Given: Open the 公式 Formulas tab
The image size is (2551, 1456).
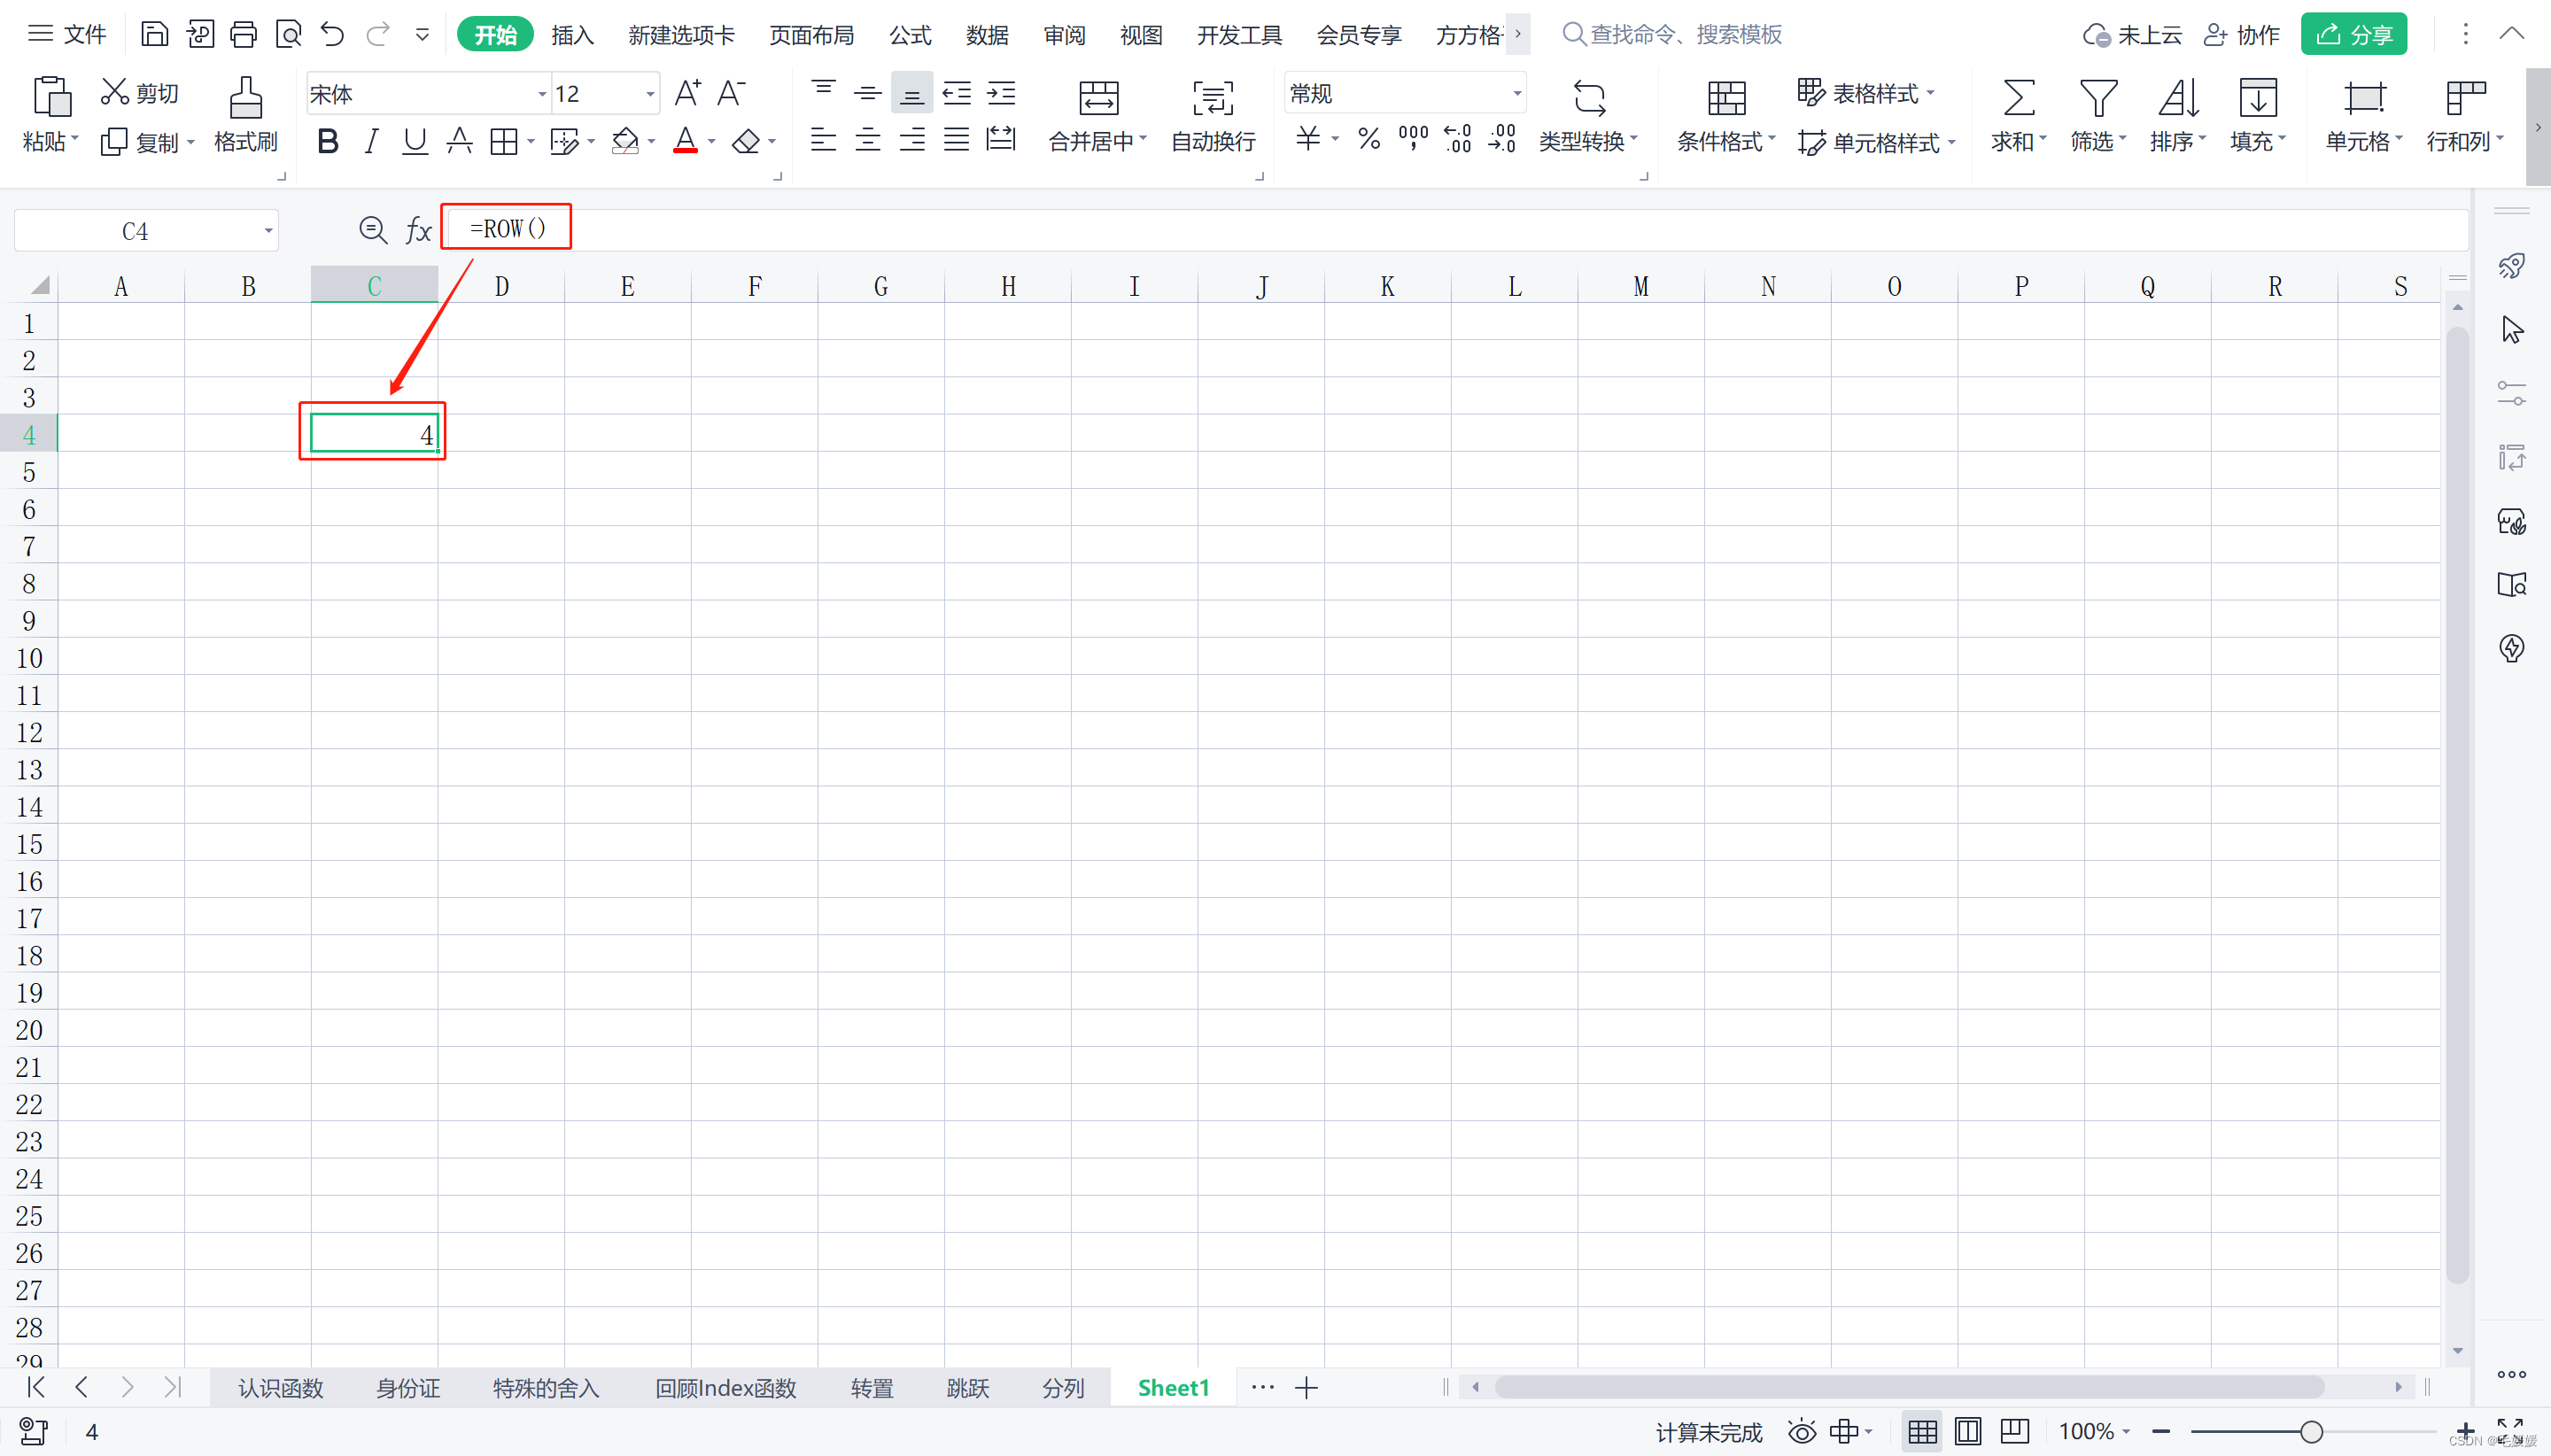Looking at the screenshot, I should pos(910,35).
